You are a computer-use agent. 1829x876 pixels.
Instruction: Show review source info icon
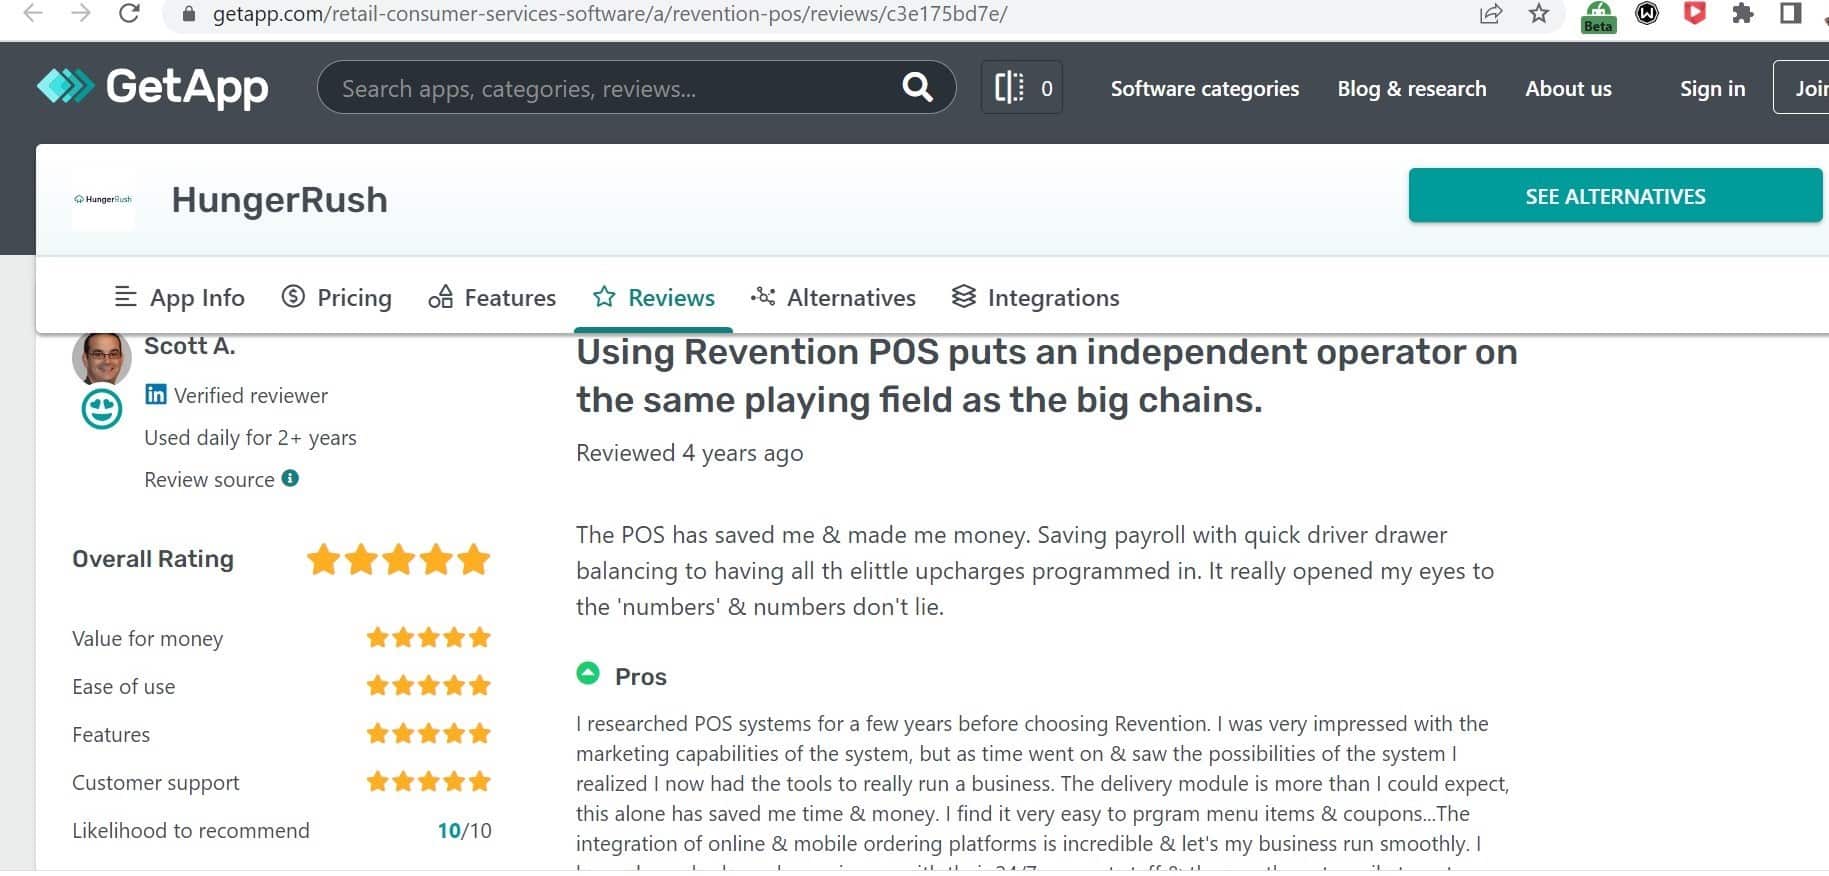click(x=290, y=478)
